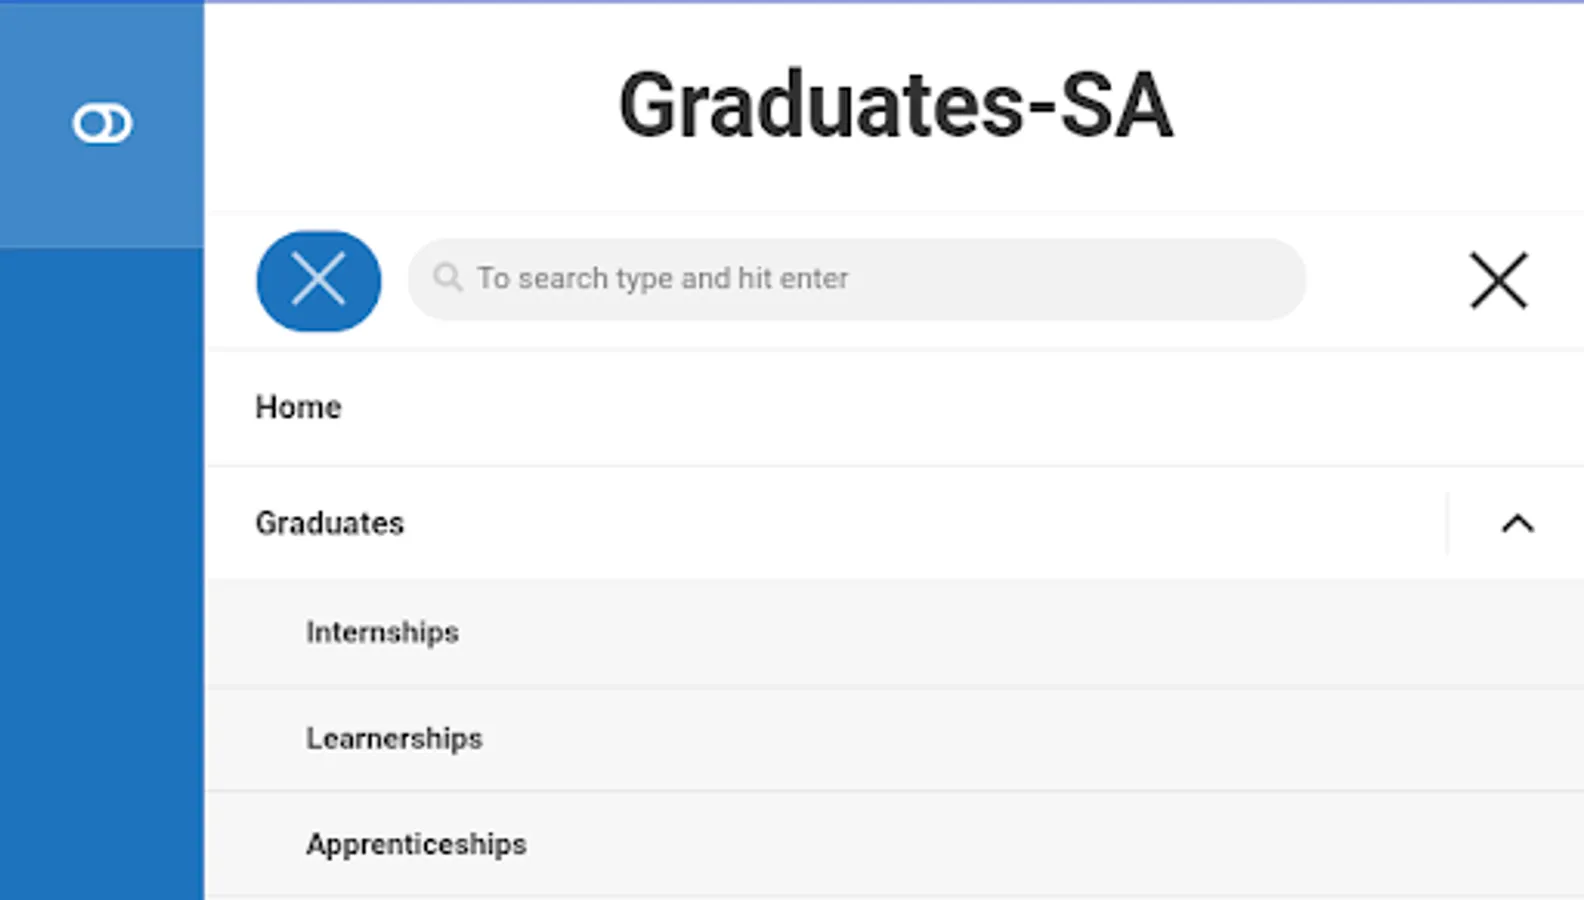Select the Graduates menu item

click(x=330, y=523)
